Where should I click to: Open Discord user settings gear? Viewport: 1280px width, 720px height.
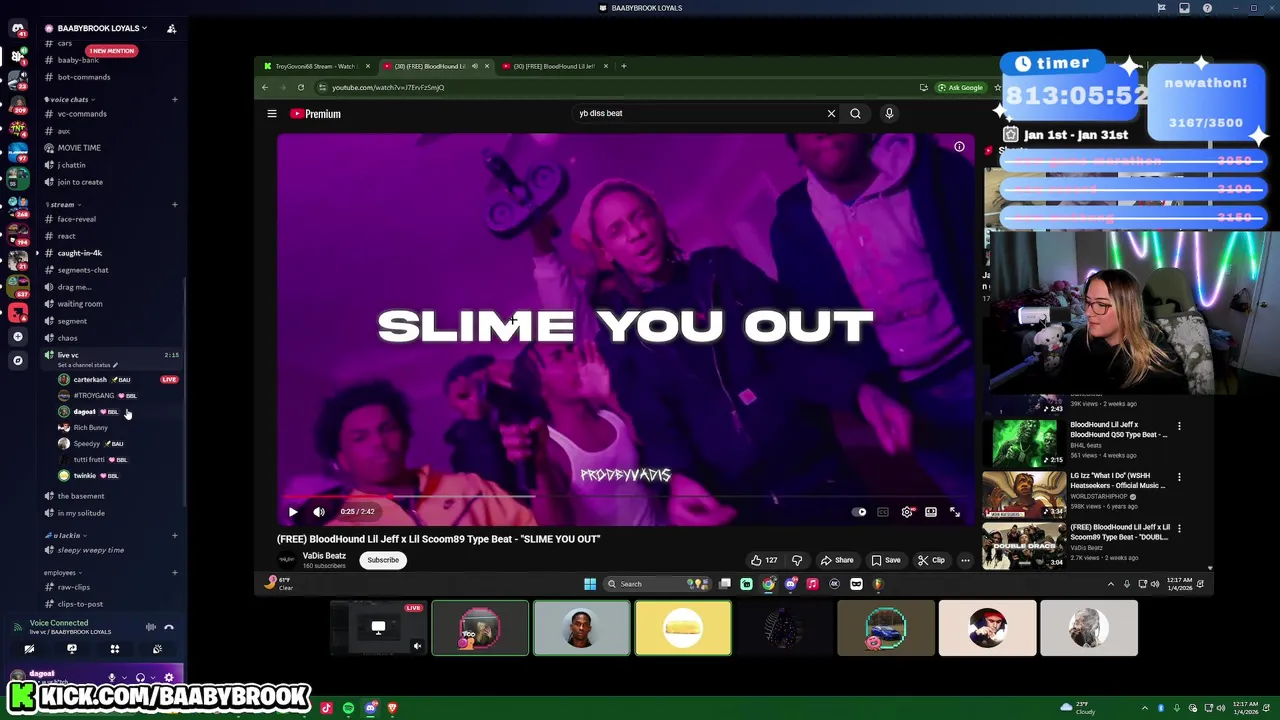pos(168,677)
